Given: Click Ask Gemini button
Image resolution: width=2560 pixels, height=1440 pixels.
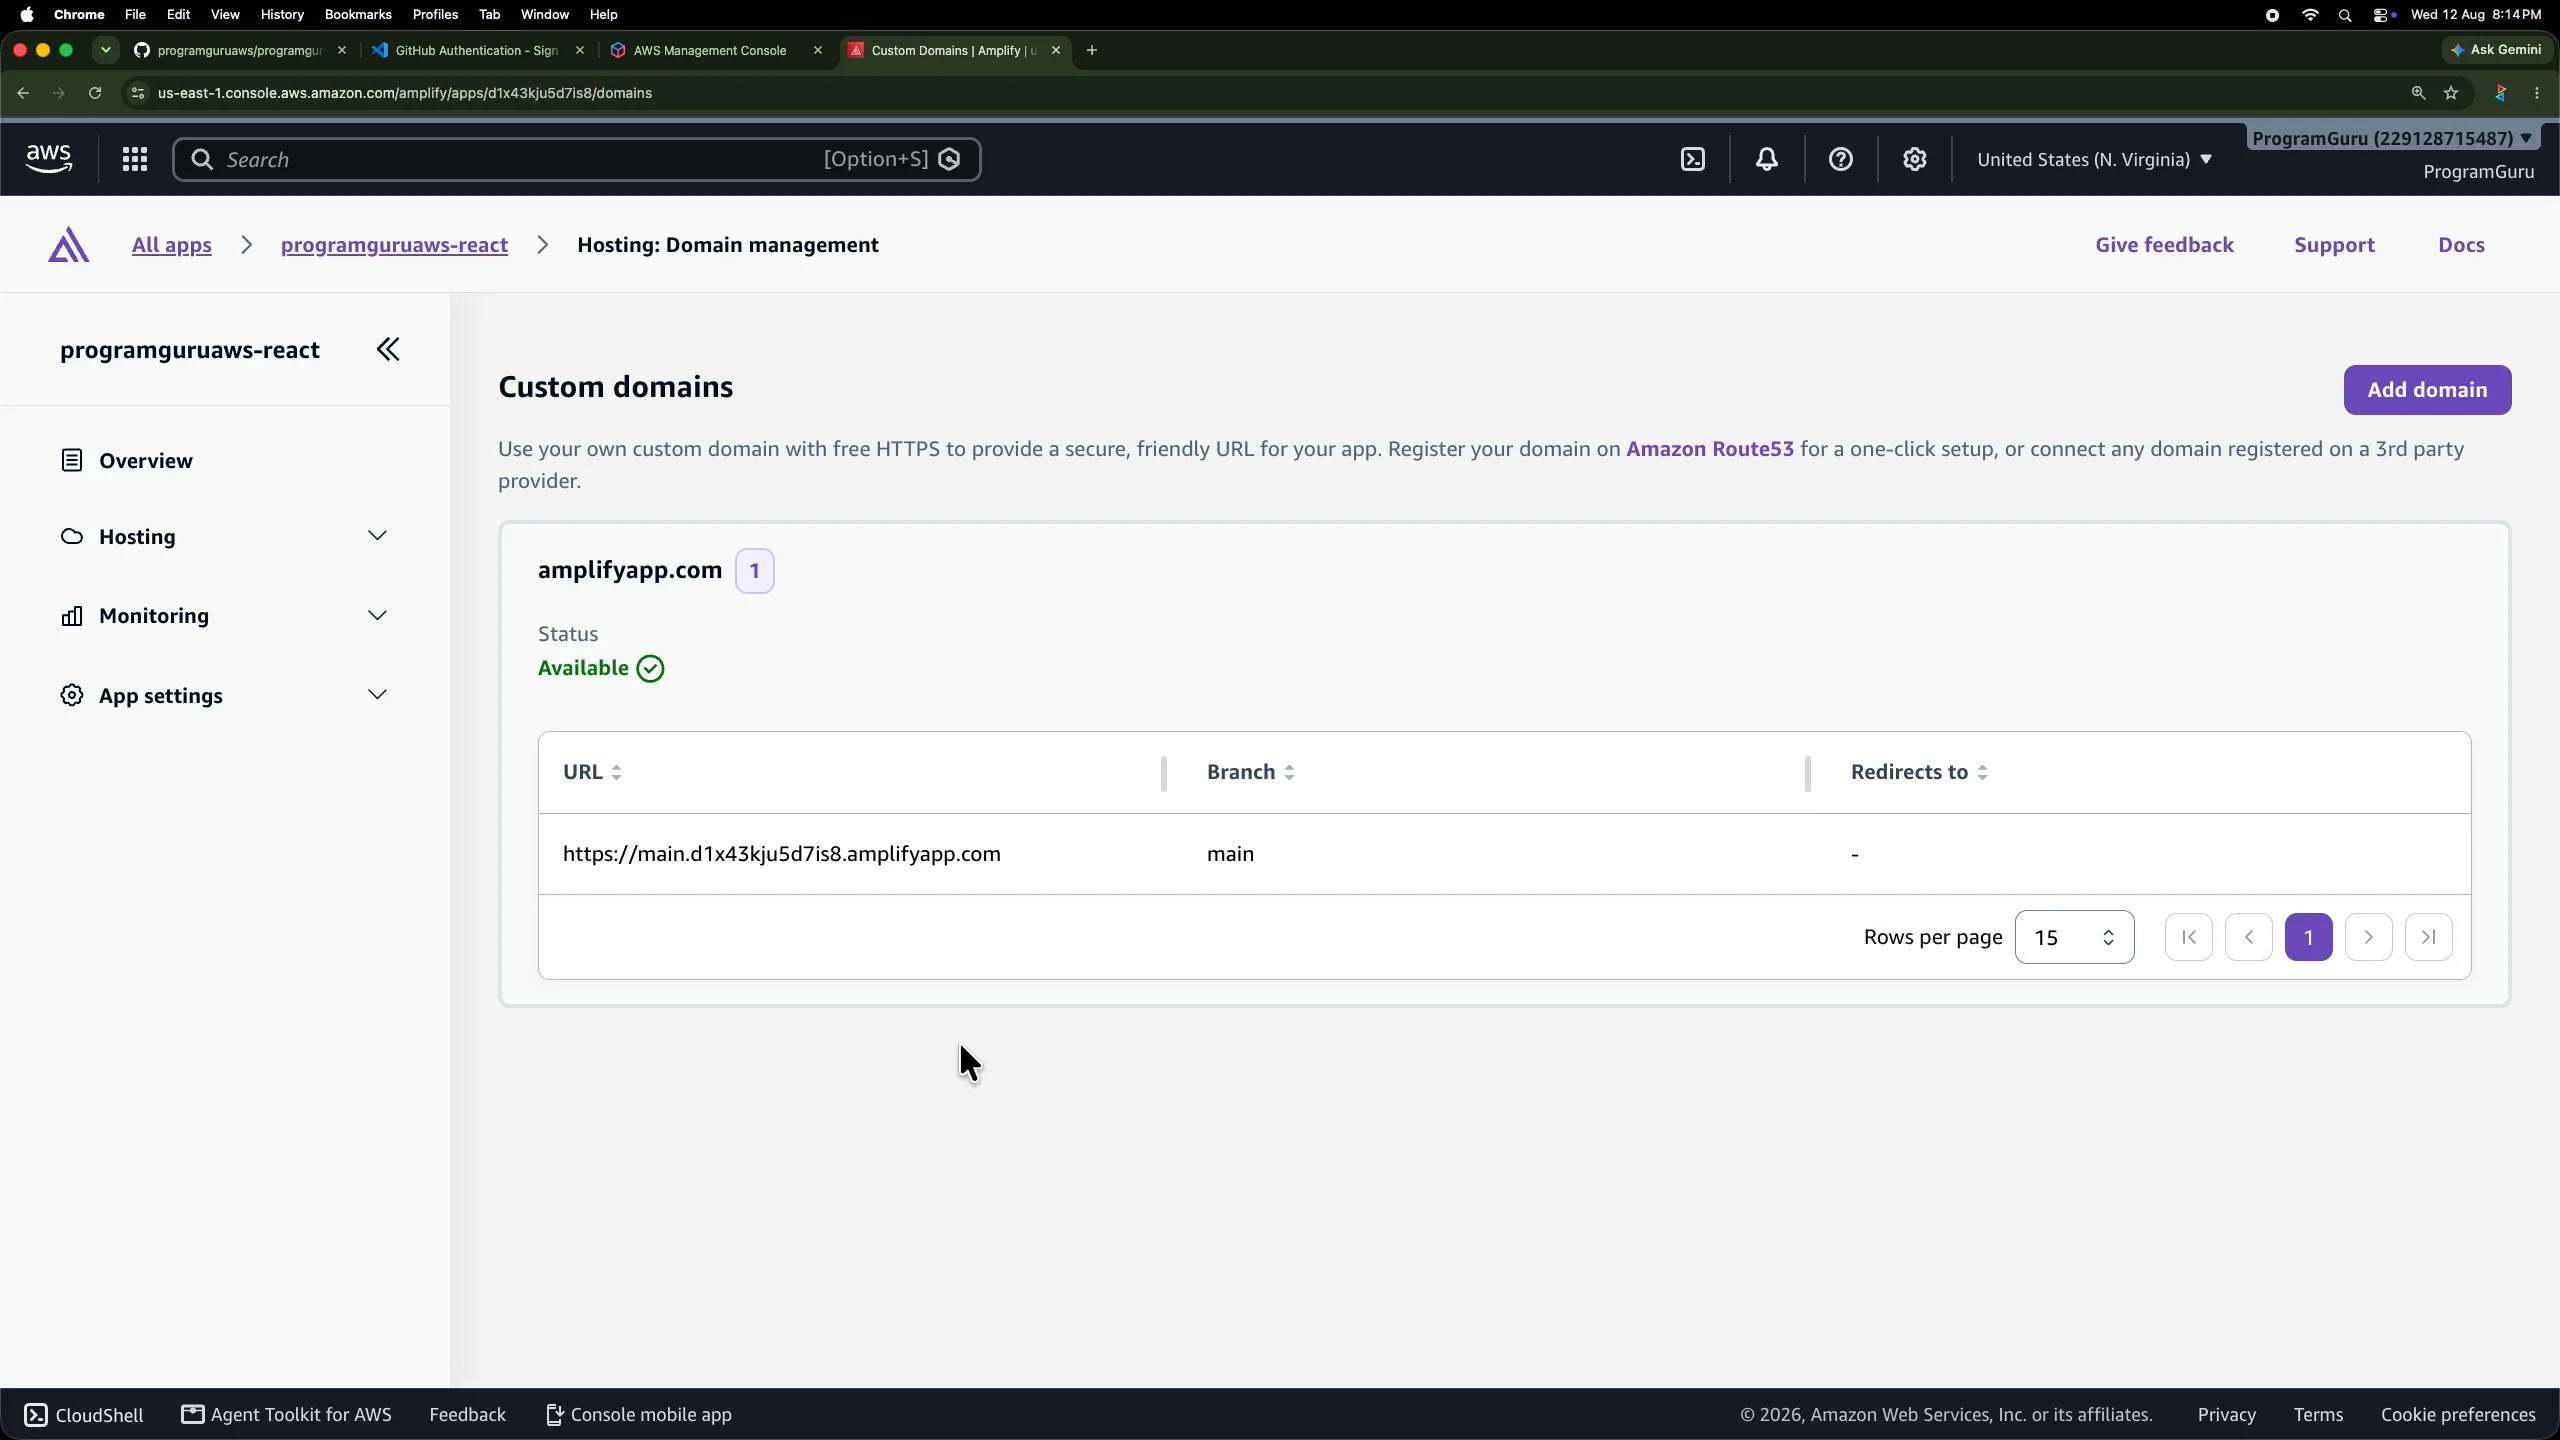Looking at the screenshot, I should [2496, 49].
